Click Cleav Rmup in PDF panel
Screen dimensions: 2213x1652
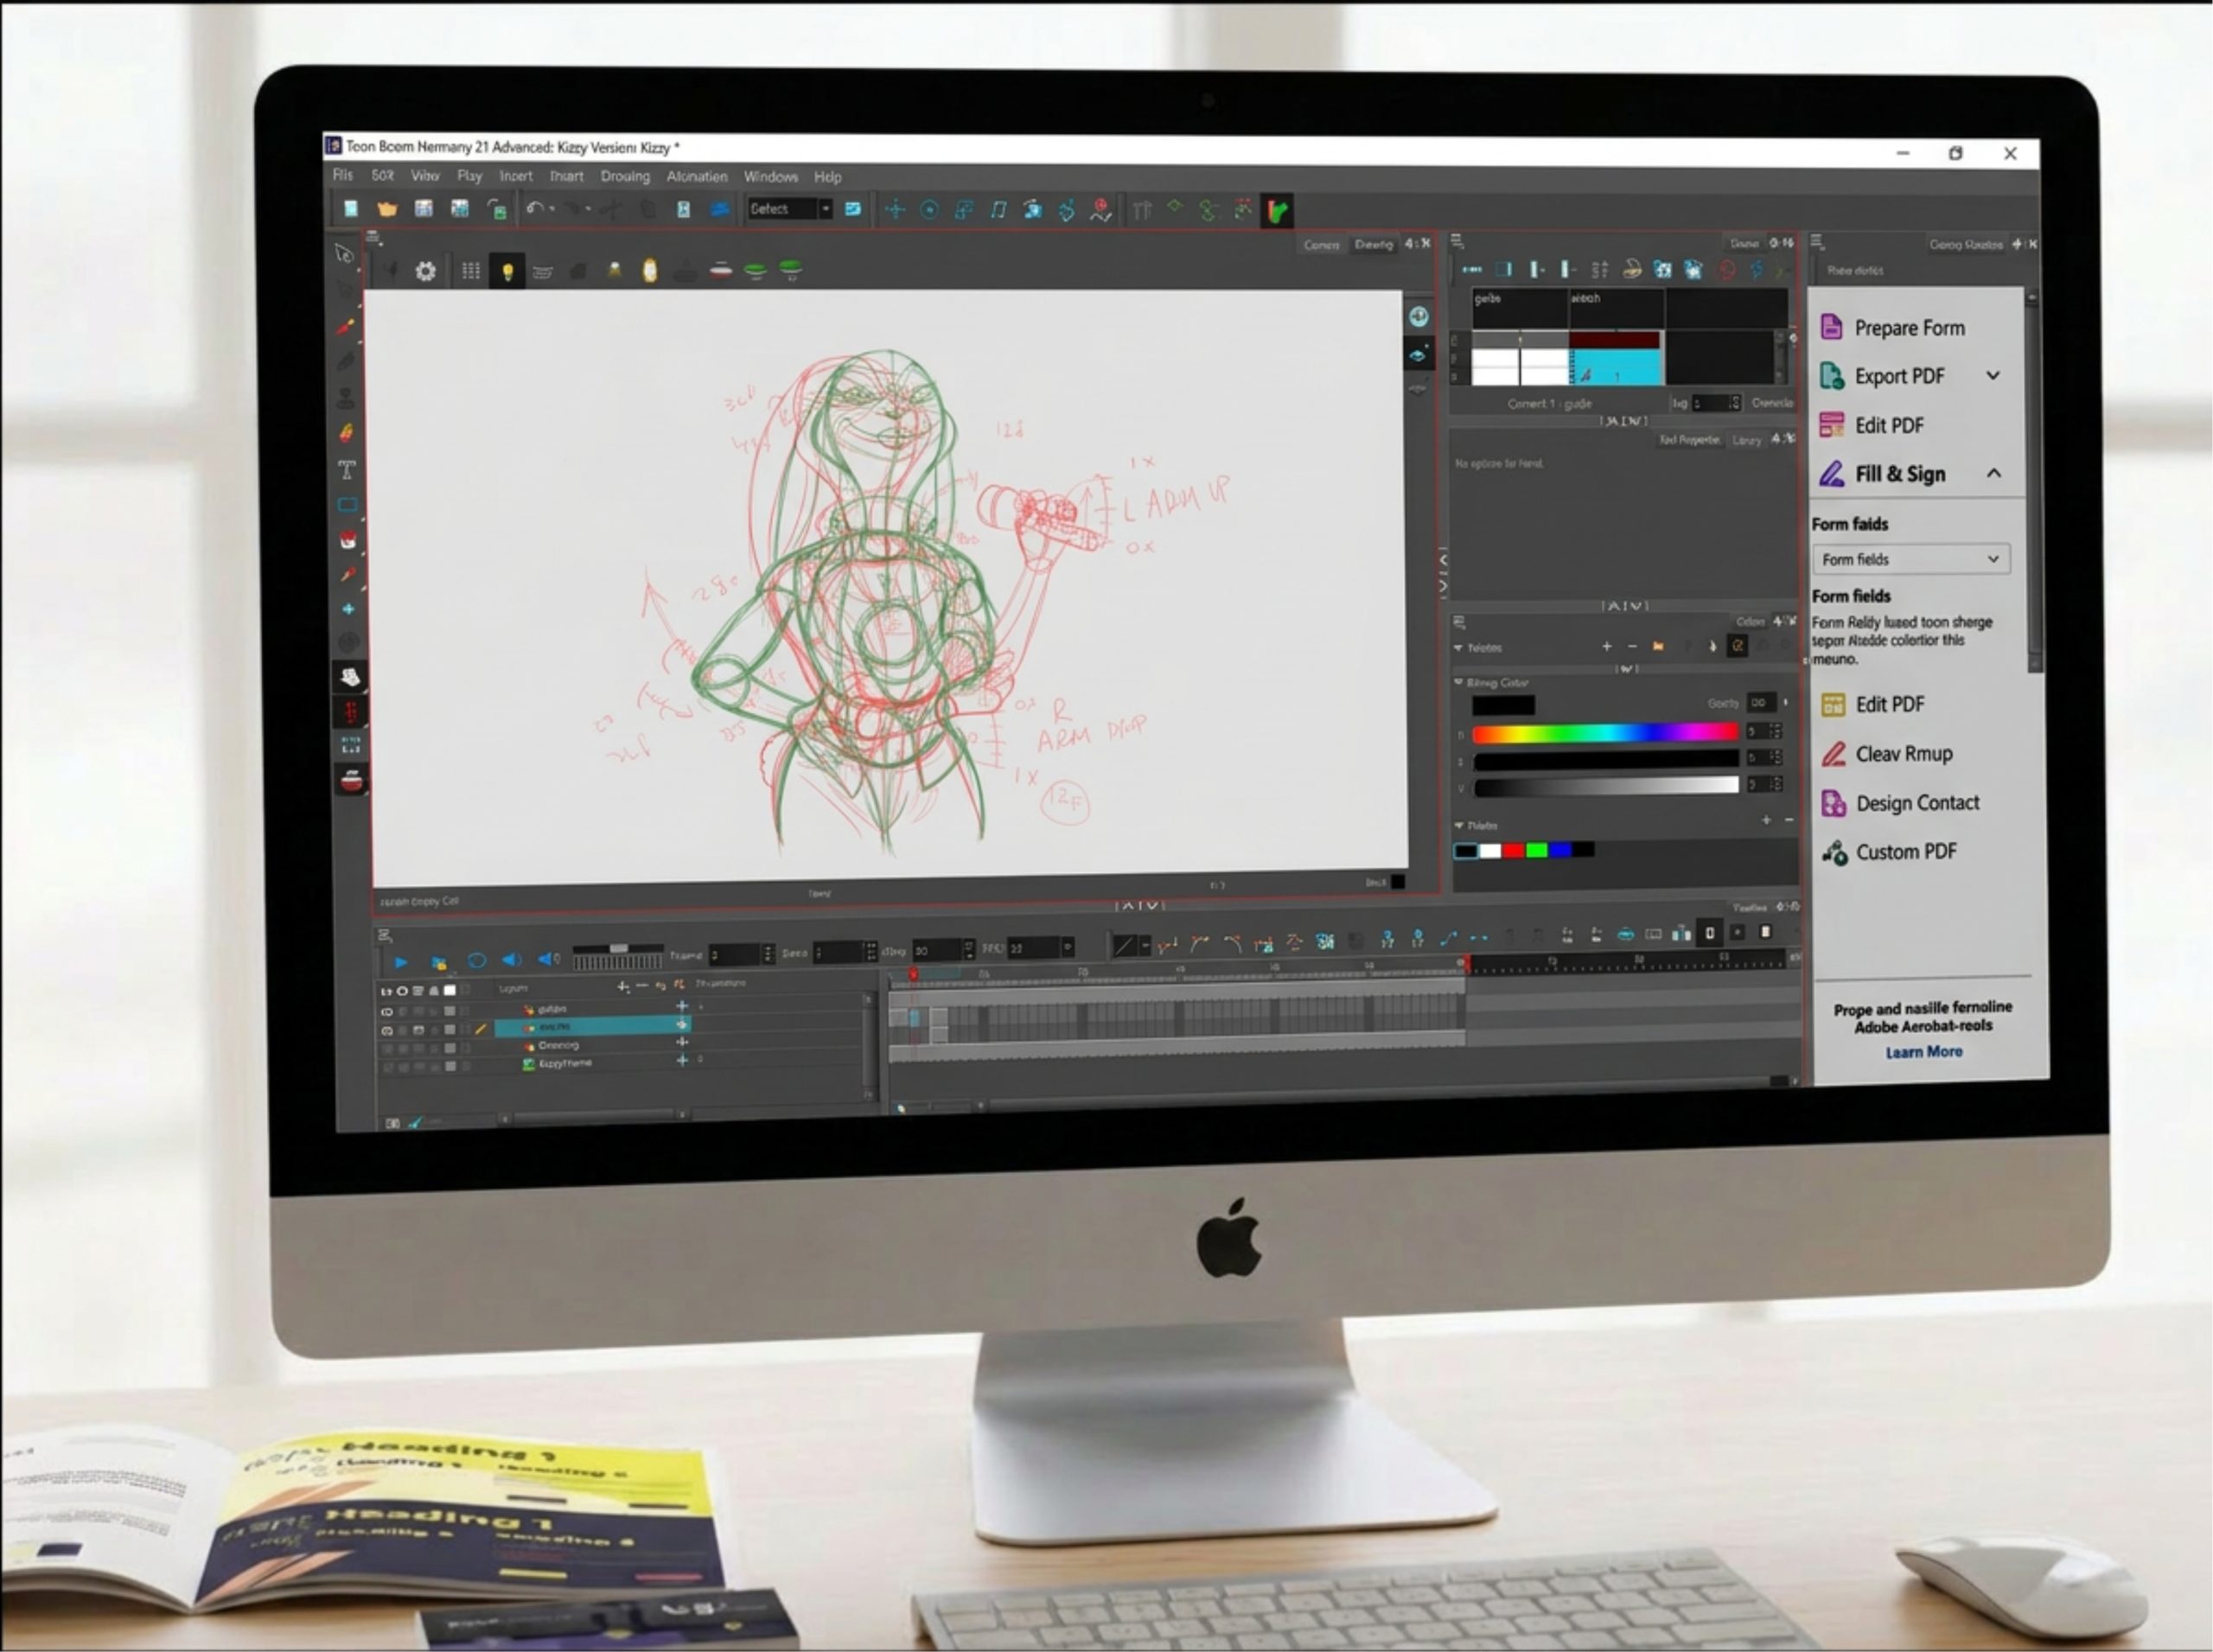[x=1904, y=754]
